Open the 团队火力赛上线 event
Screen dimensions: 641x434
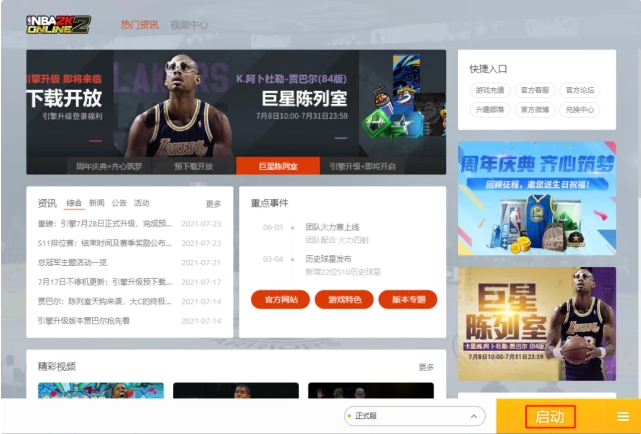(x=332, y=227)
